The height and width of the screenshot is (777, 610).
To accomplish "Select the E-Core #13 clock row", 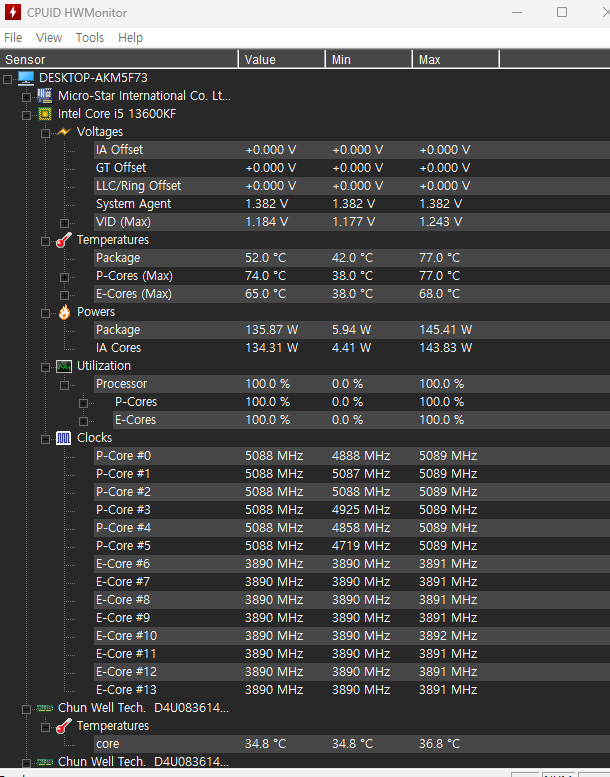I will (x=352, y=690).
